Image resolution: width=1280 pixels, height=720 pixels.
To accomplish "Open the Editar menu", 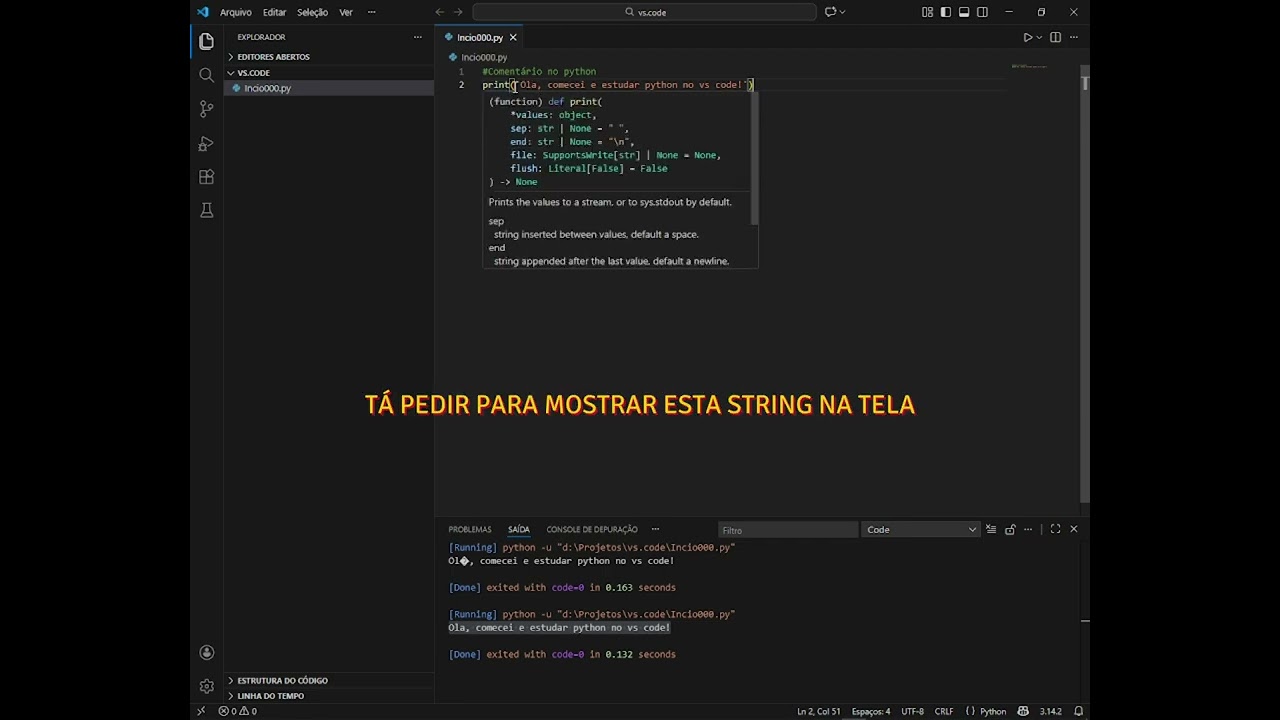I will pos(274,12).
